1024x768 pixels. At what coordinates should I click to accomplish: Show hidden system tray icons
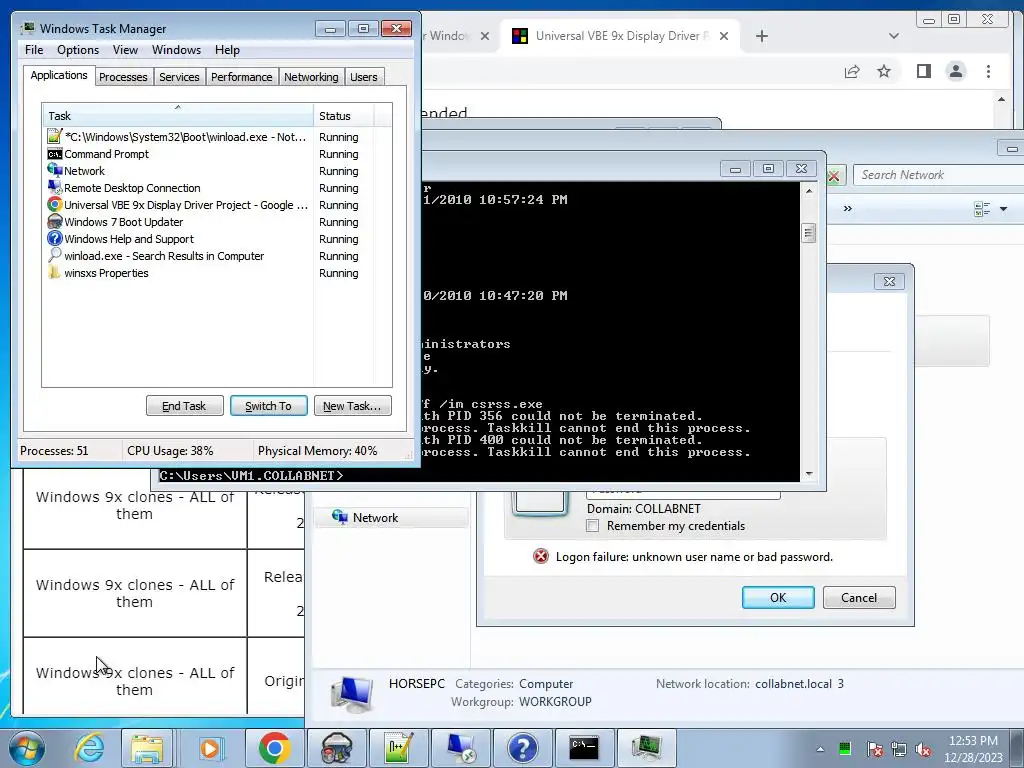click(820, 749)
